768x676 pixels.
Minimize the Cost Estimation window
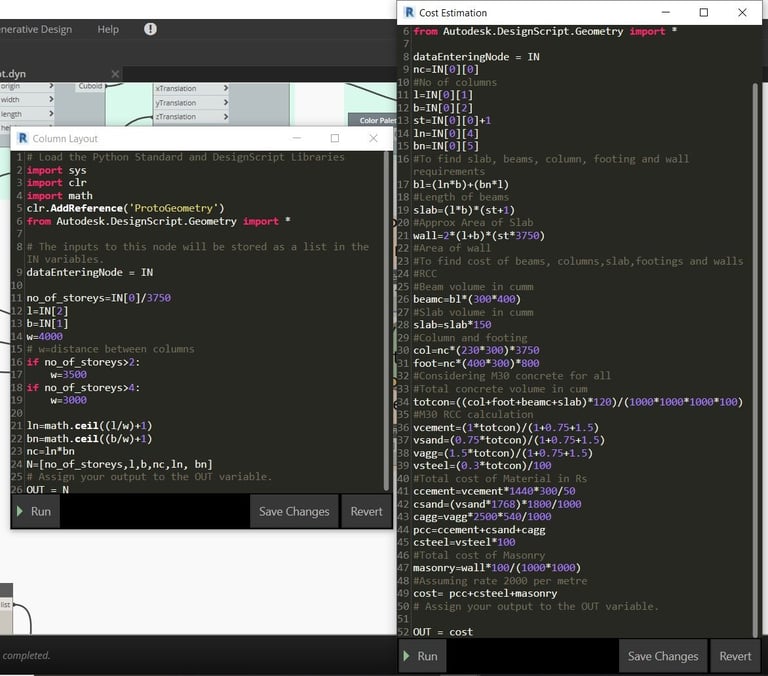tap(666, 12)
